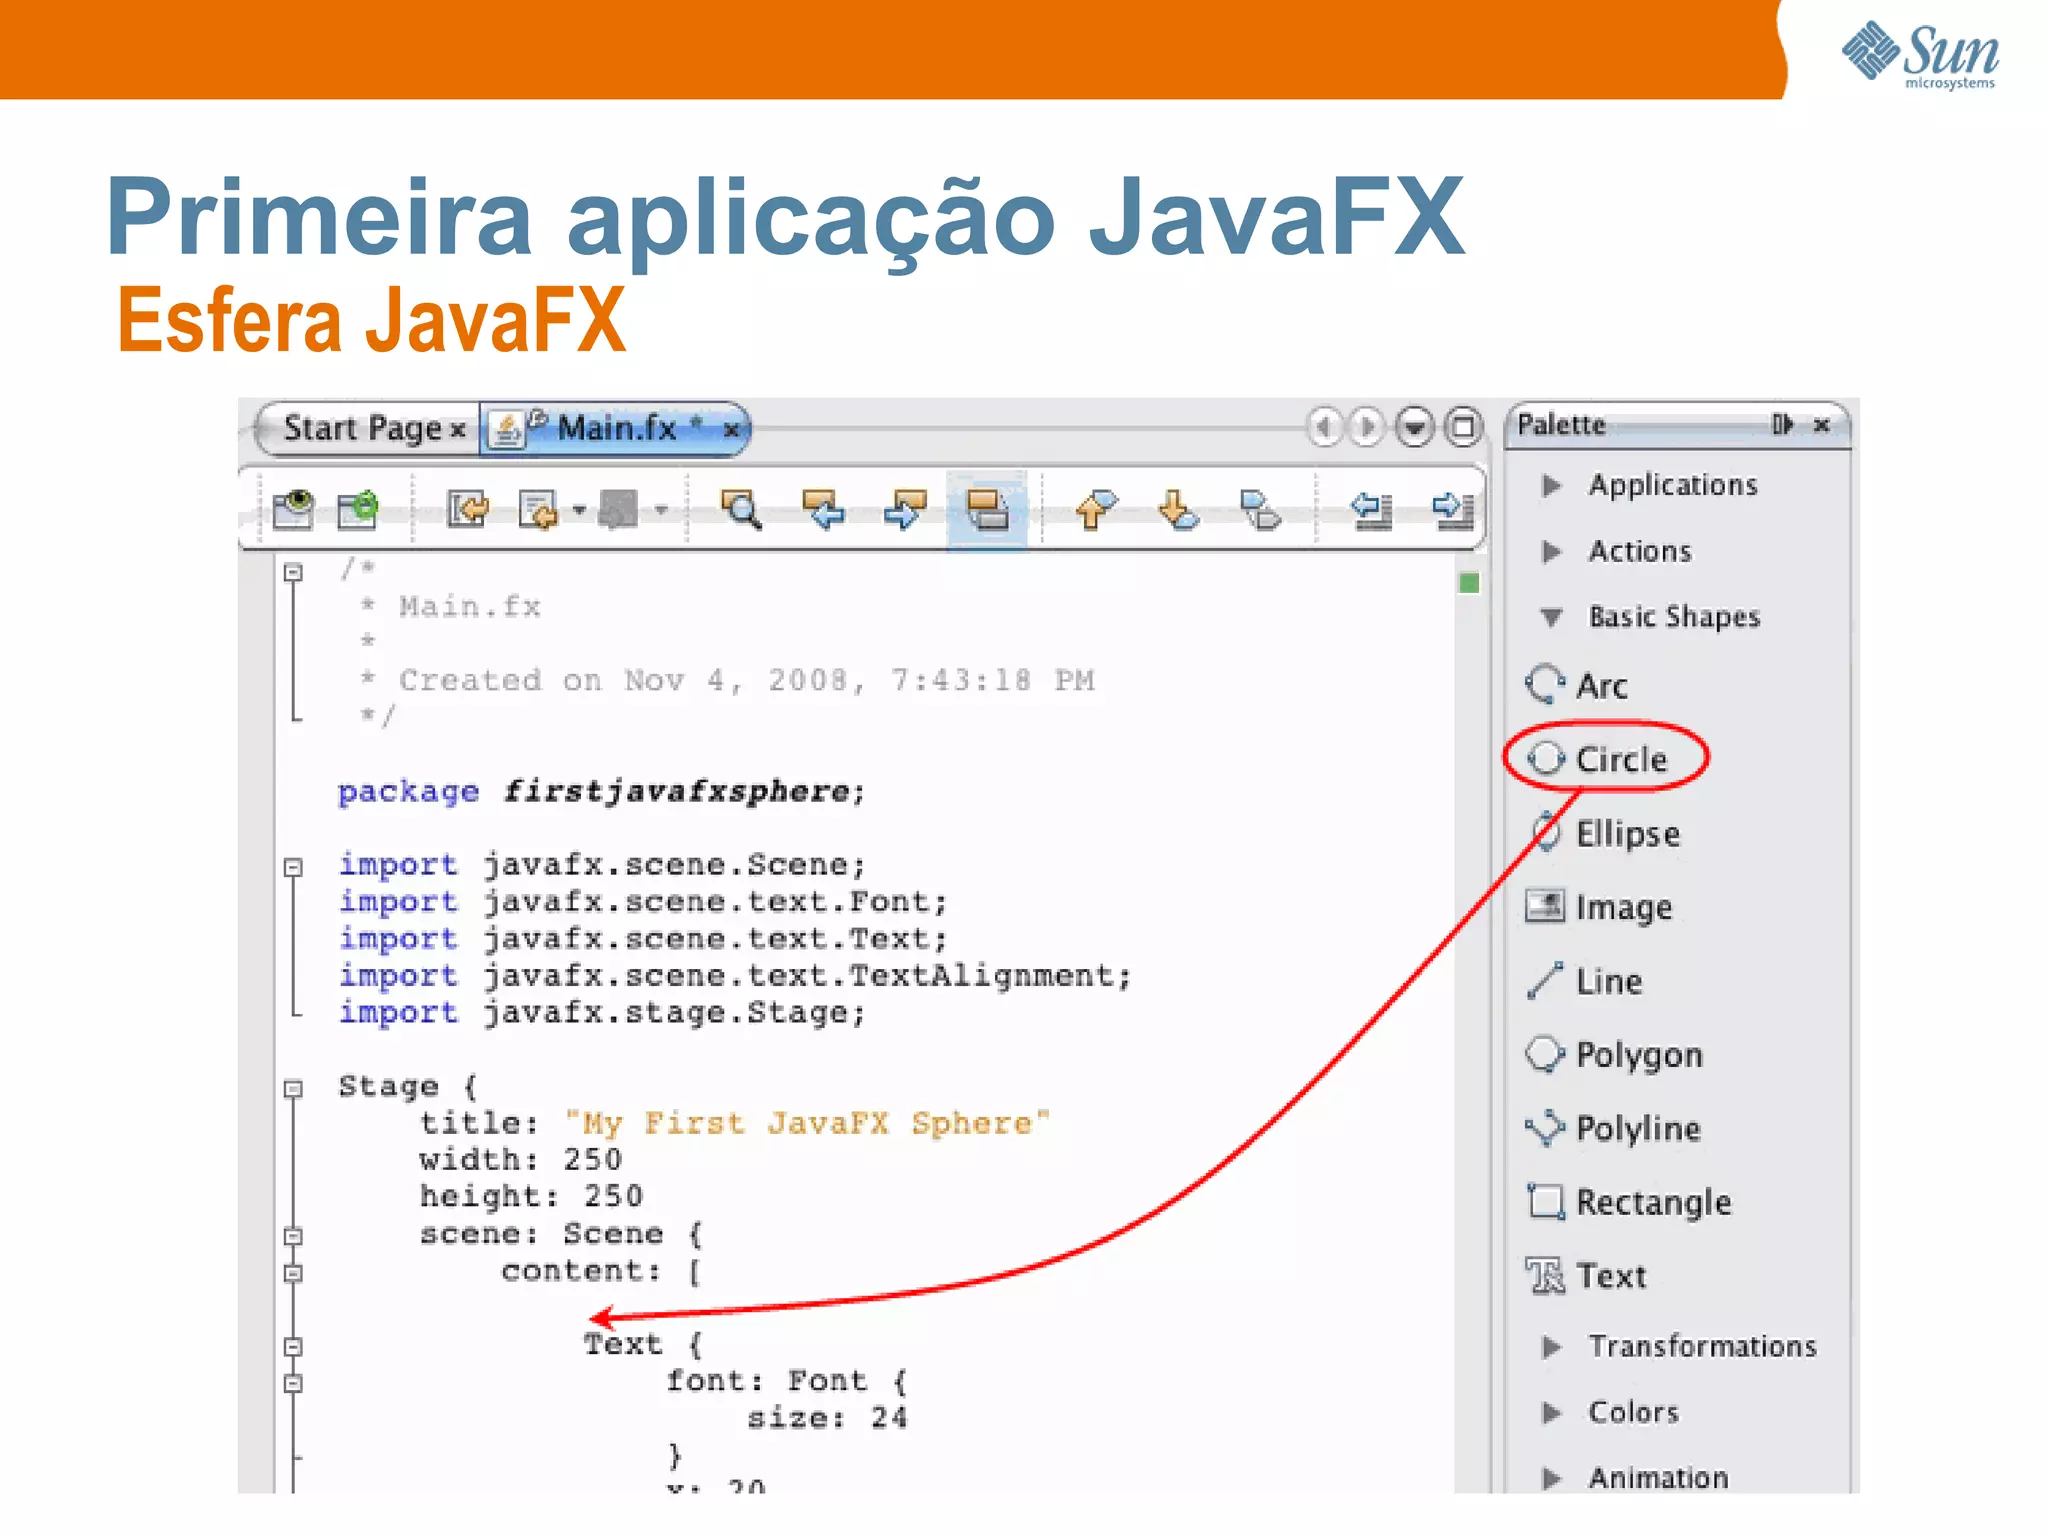
Task: Click the height: 250 line
Action: coord(531,1197)
